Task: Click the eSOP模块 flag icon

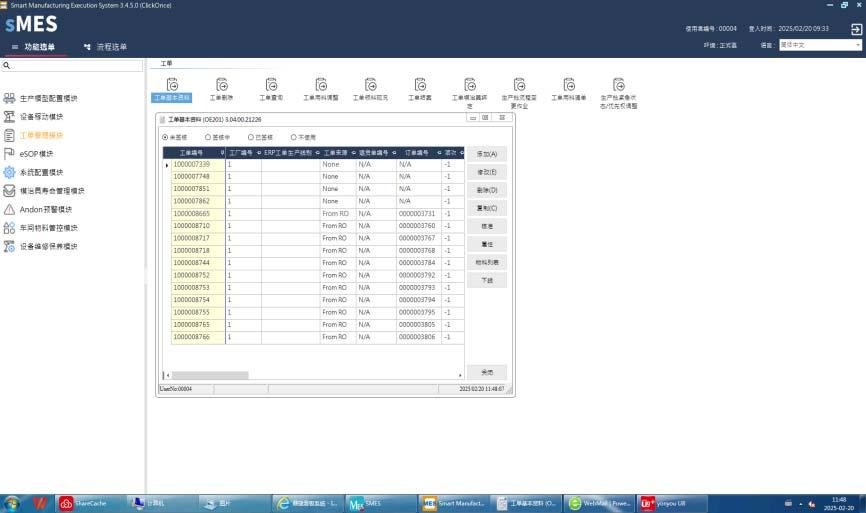Action: pos(9,153)
